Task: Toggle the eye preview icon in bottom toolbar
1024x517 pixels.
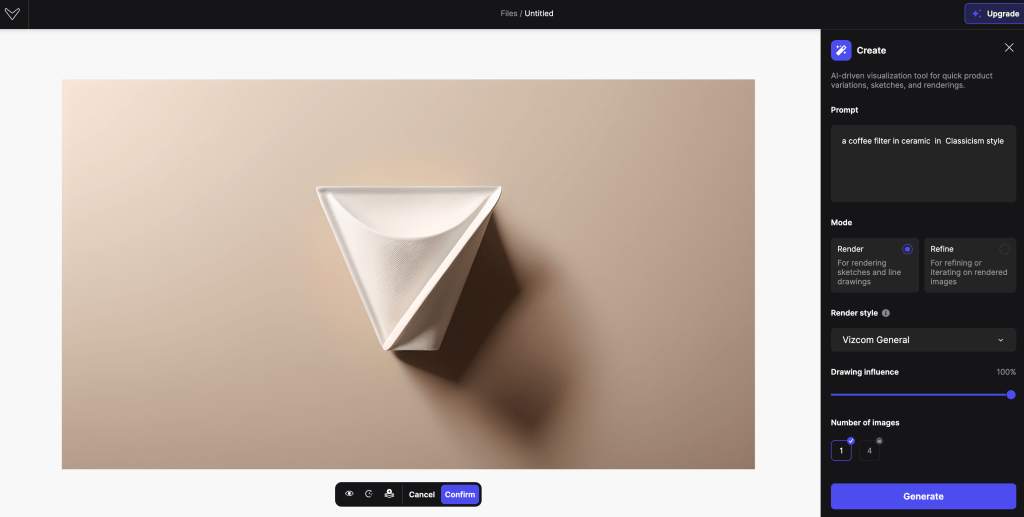Action: (x=349, y=494)
